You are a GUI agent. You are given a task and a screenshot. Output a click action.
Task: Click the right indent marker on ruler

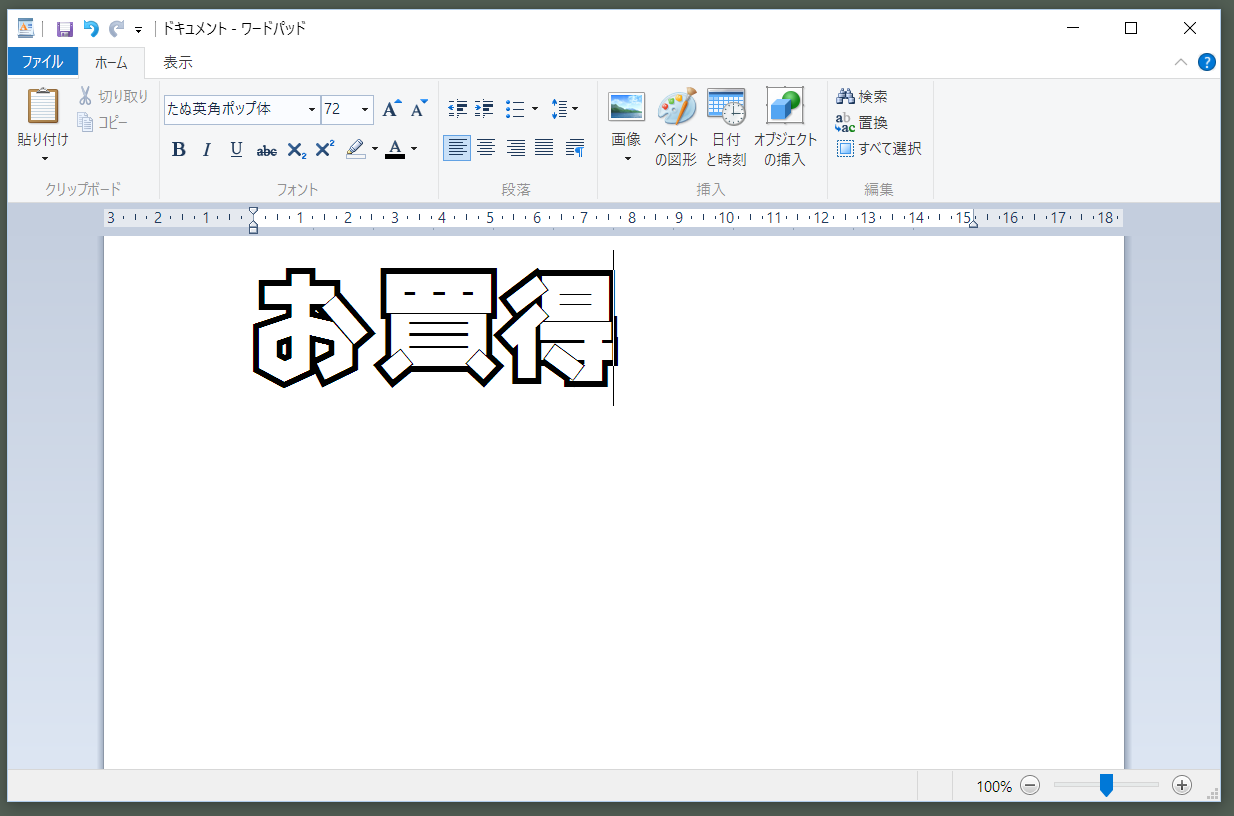[973, 223]
